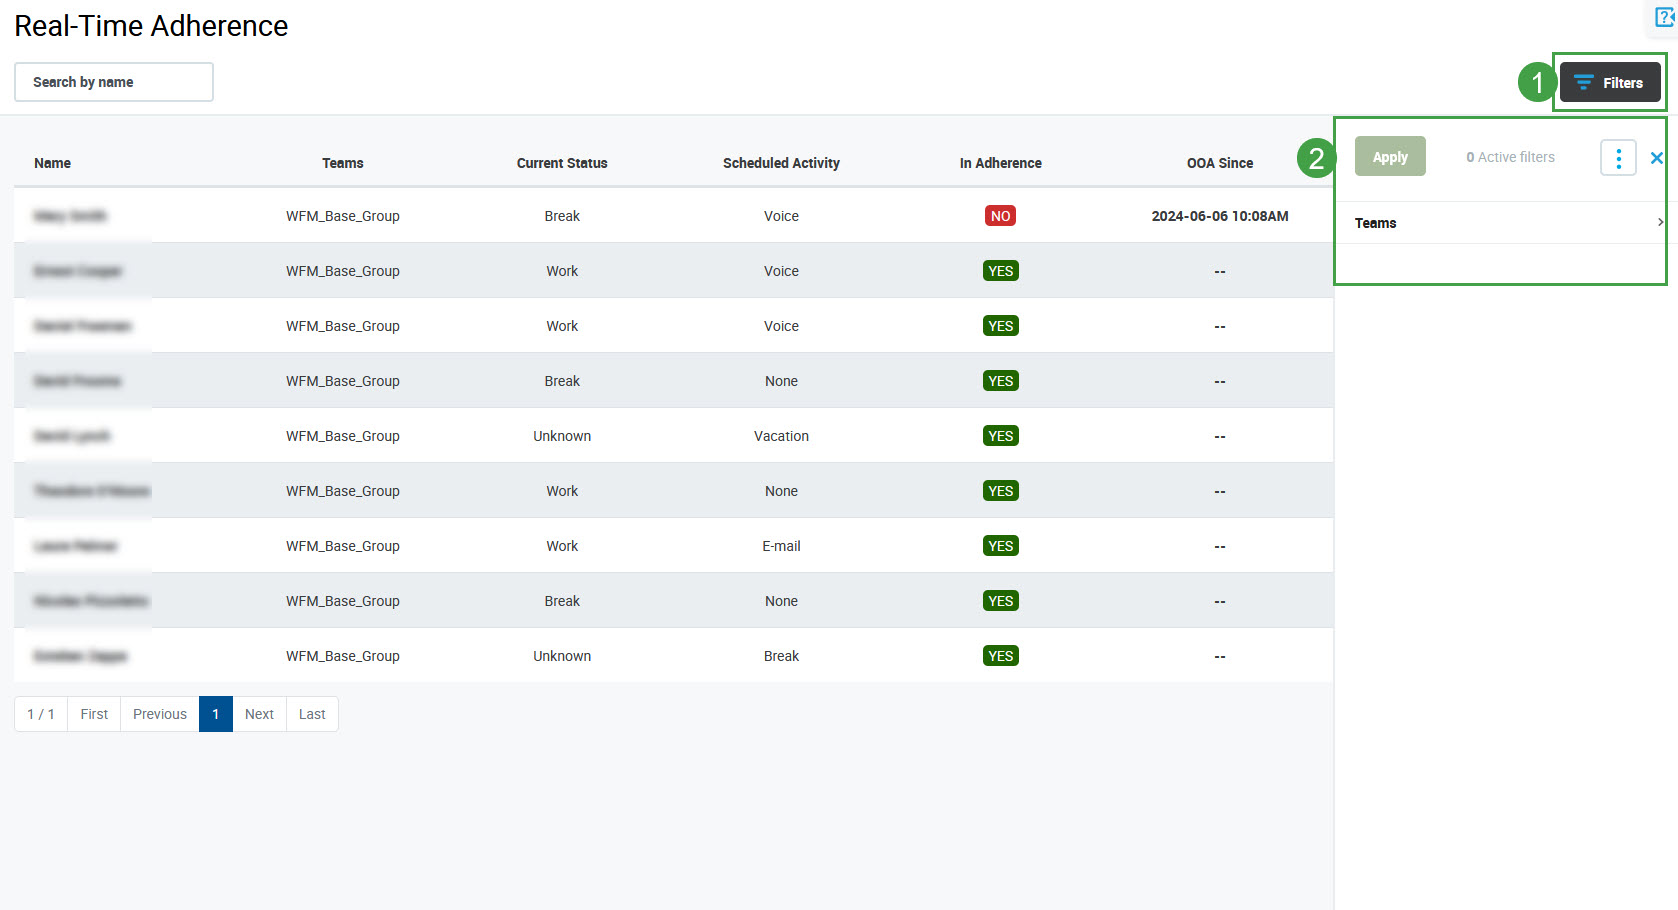Jump to the Last page
Image resolution: width=1678 pixels, height=910 pixels.
[312, 714]
